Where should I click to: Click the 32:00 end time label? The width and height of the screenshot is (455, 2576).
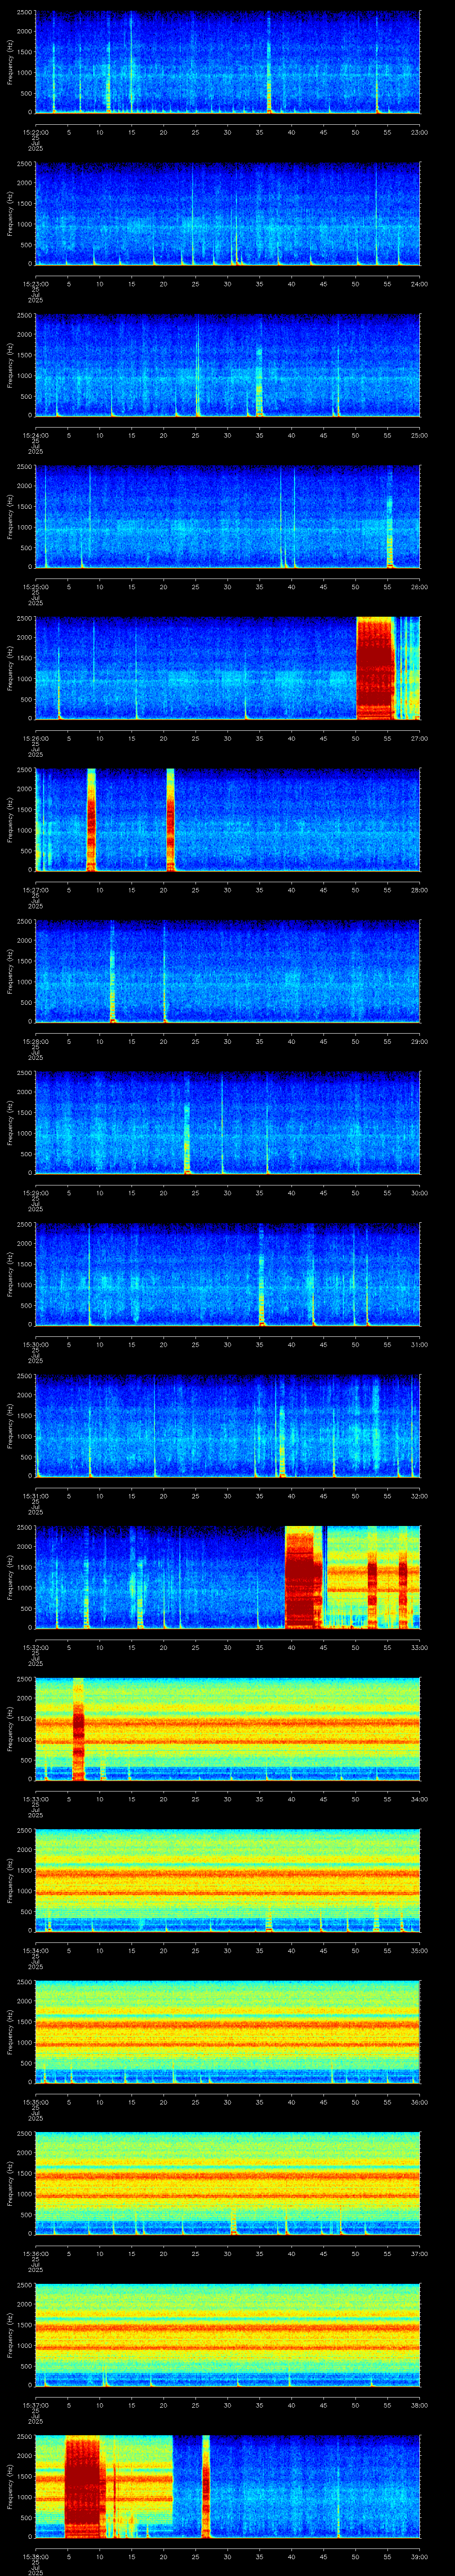[419, 1495]
